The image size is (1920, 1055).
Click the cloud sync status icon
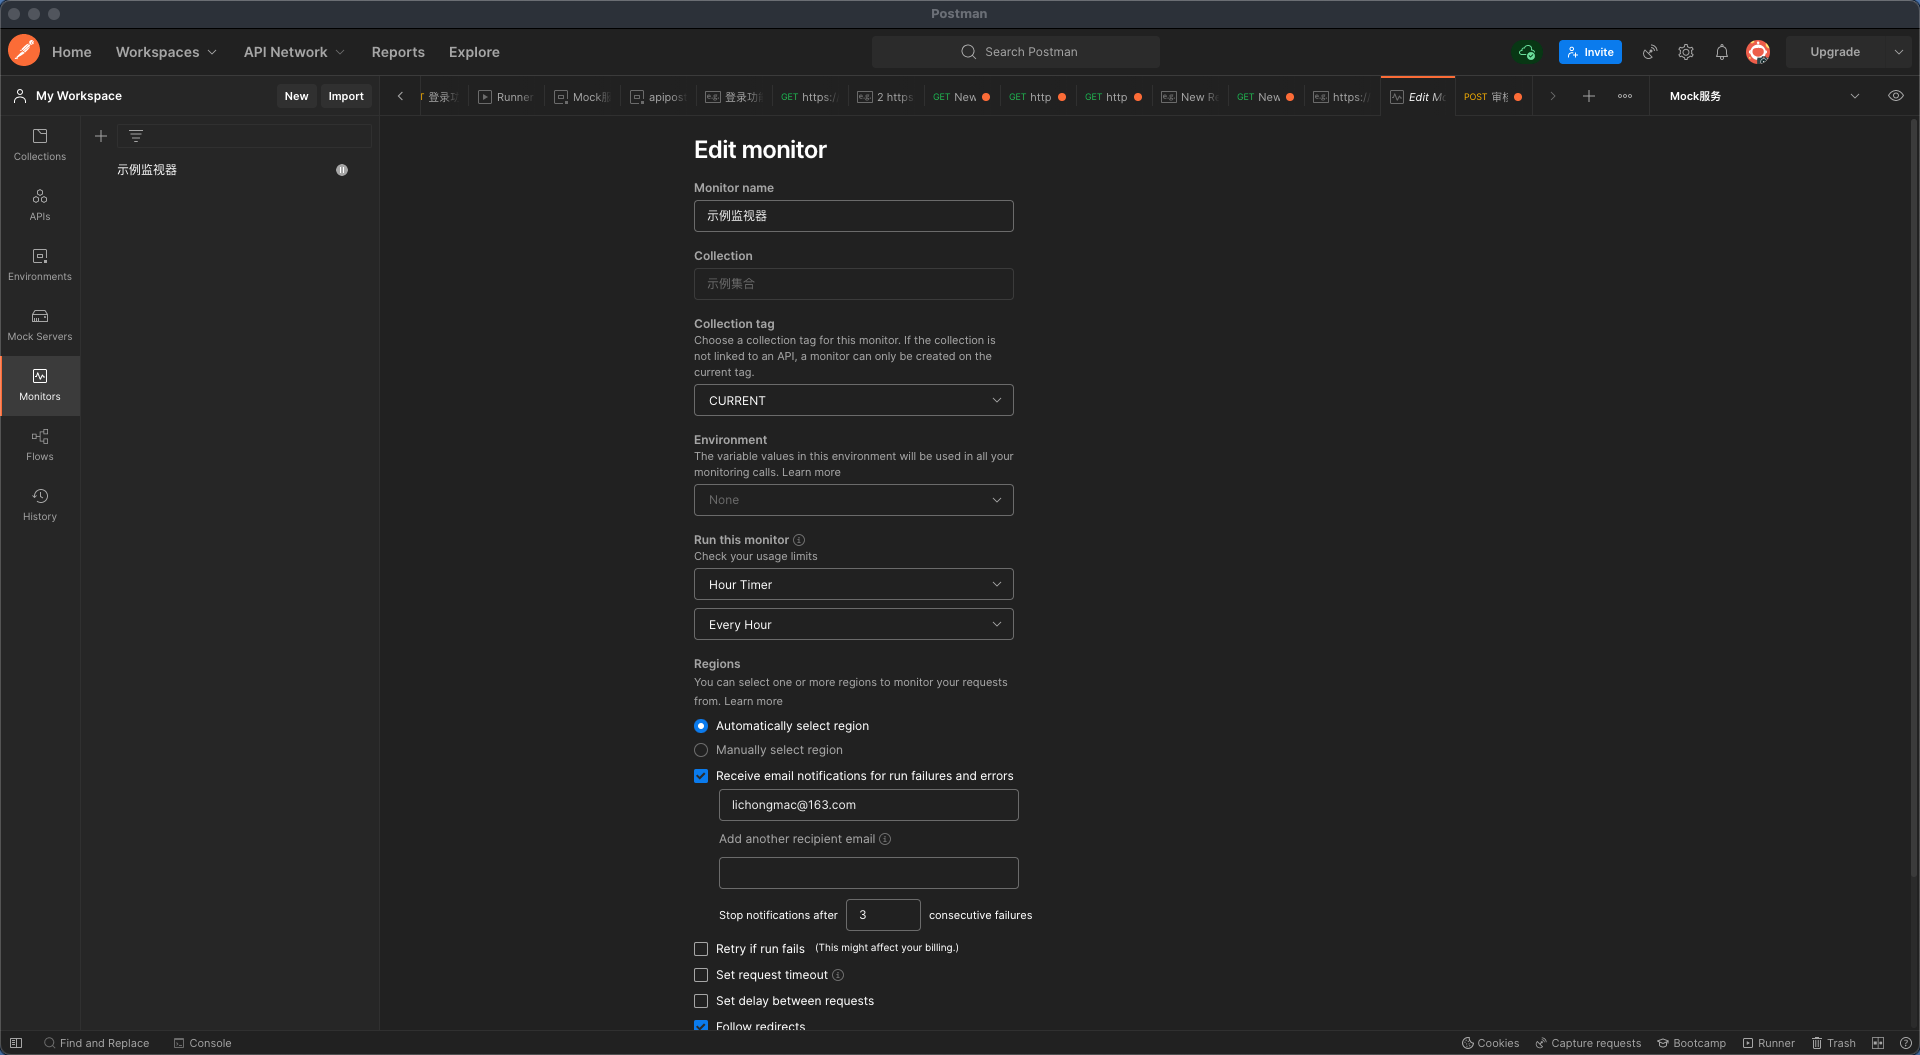[x=1527, y=52]
